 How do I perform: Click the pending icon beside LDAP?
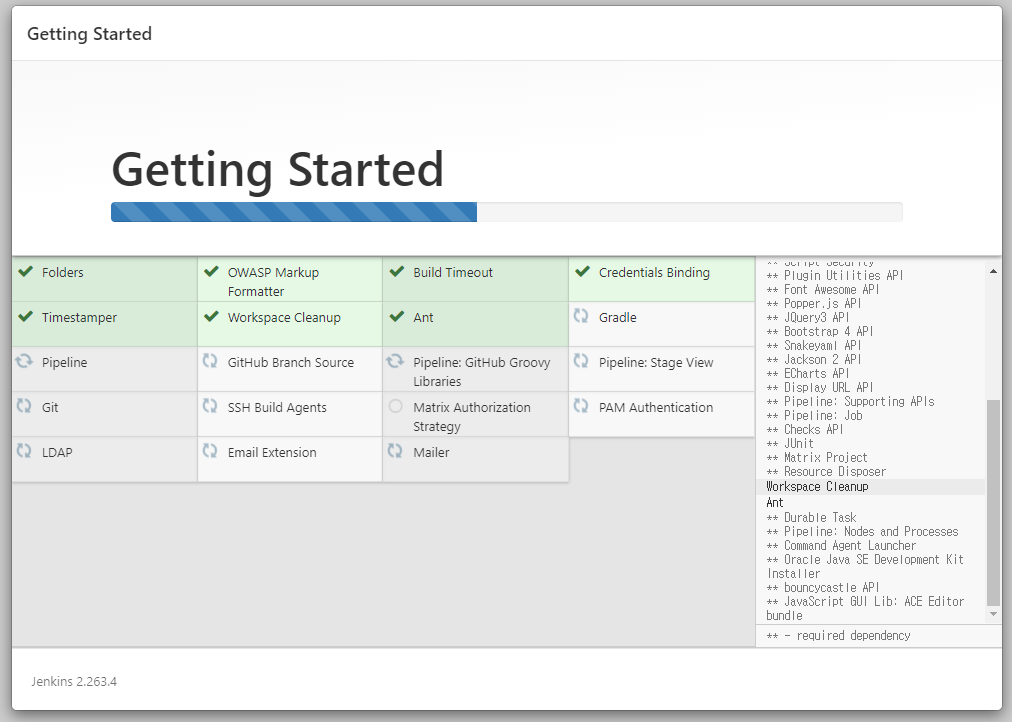pos(24,451)
